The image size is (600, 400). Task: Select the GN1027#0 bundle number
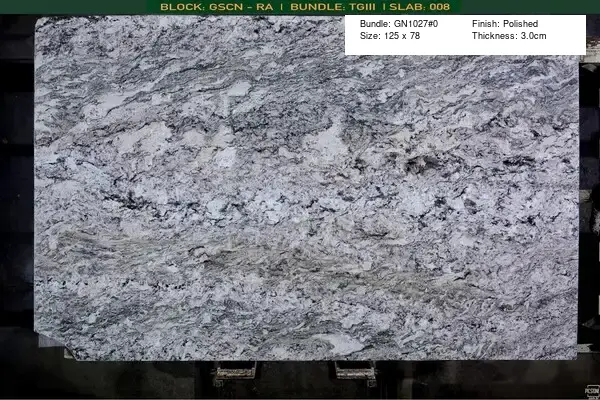click(416, 23)
